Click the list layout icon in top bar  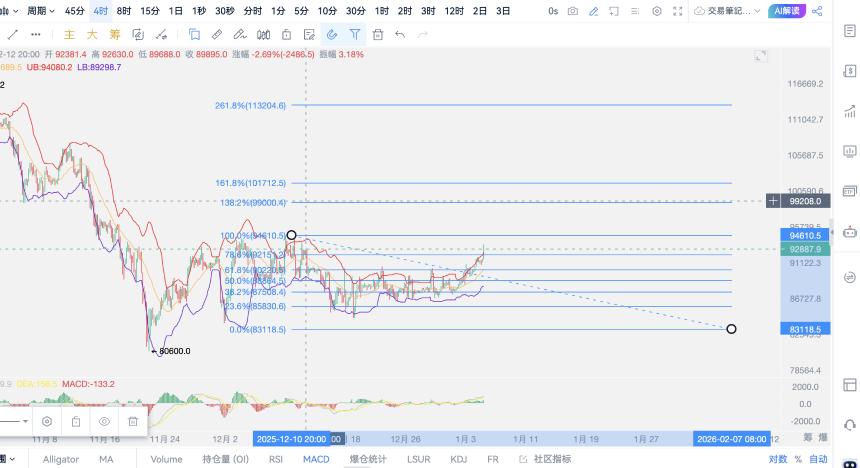click(635, 11)
